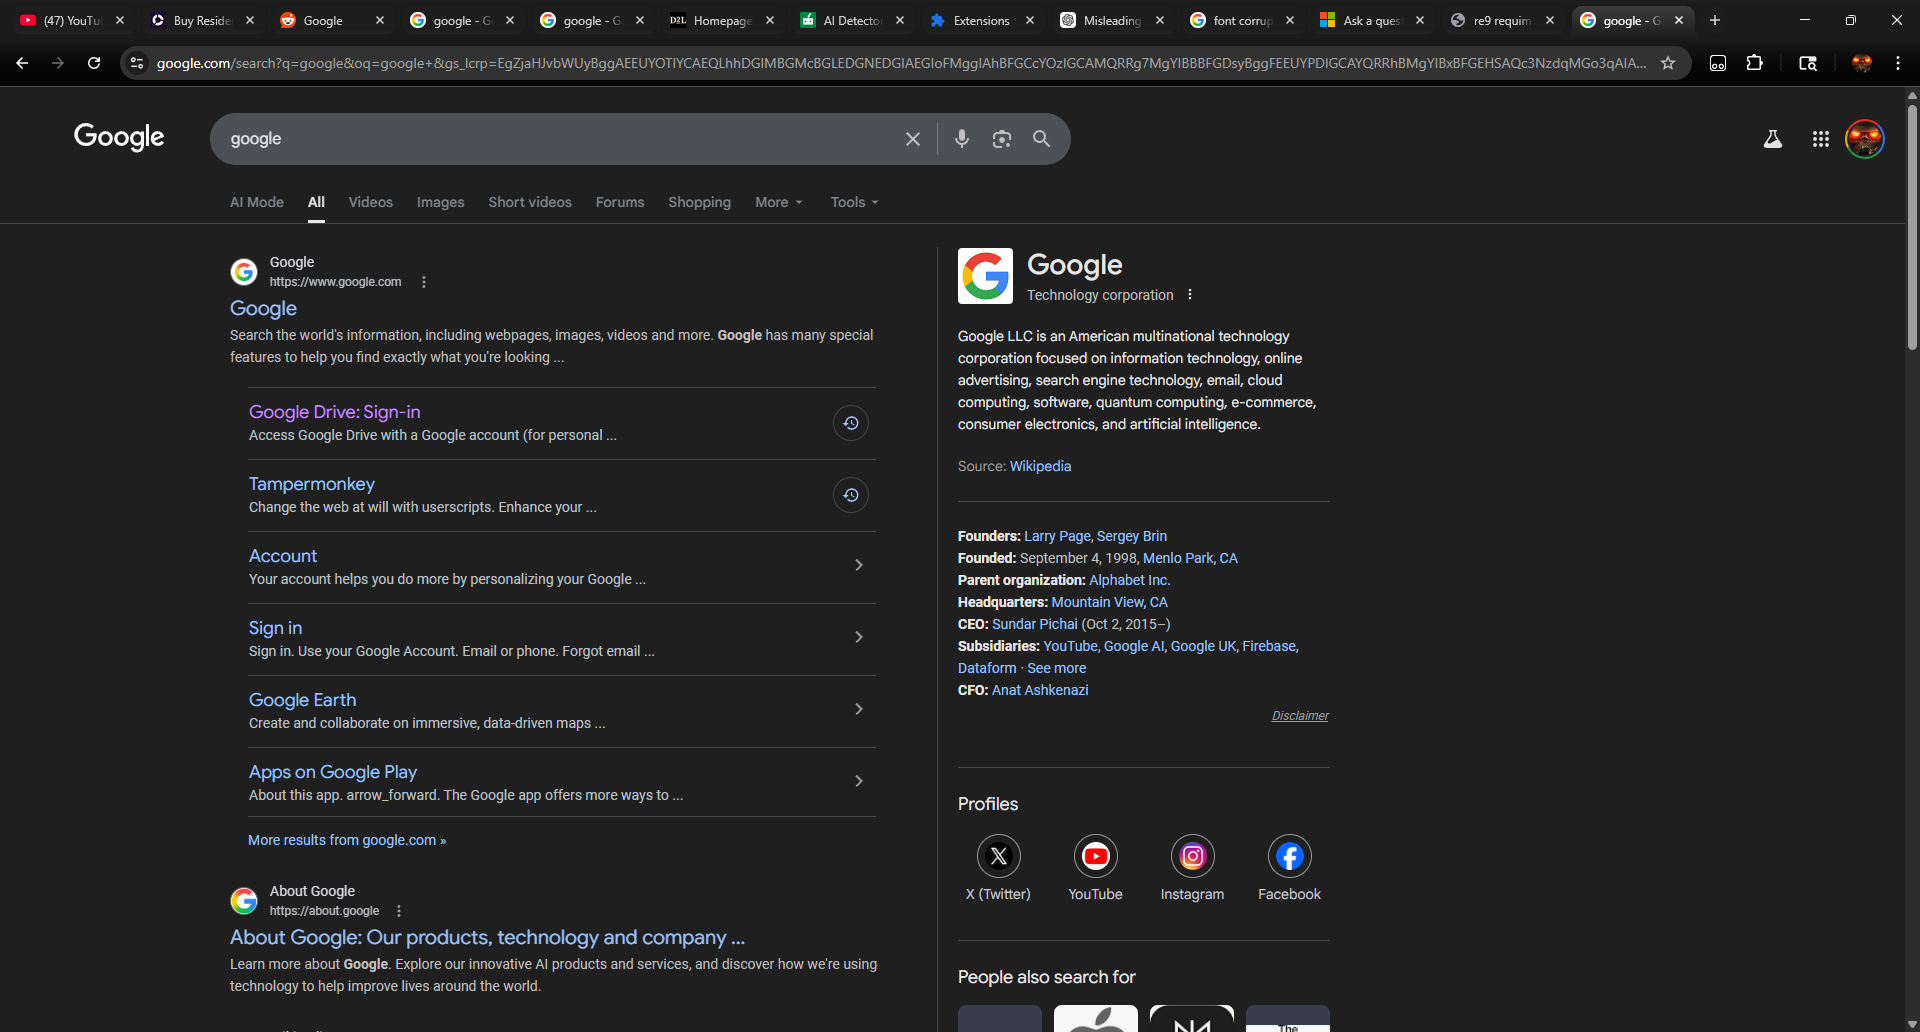Bookmark the page with the star icon
The width and height of the screenshot is (1920, 1032).
[1668, 62]
